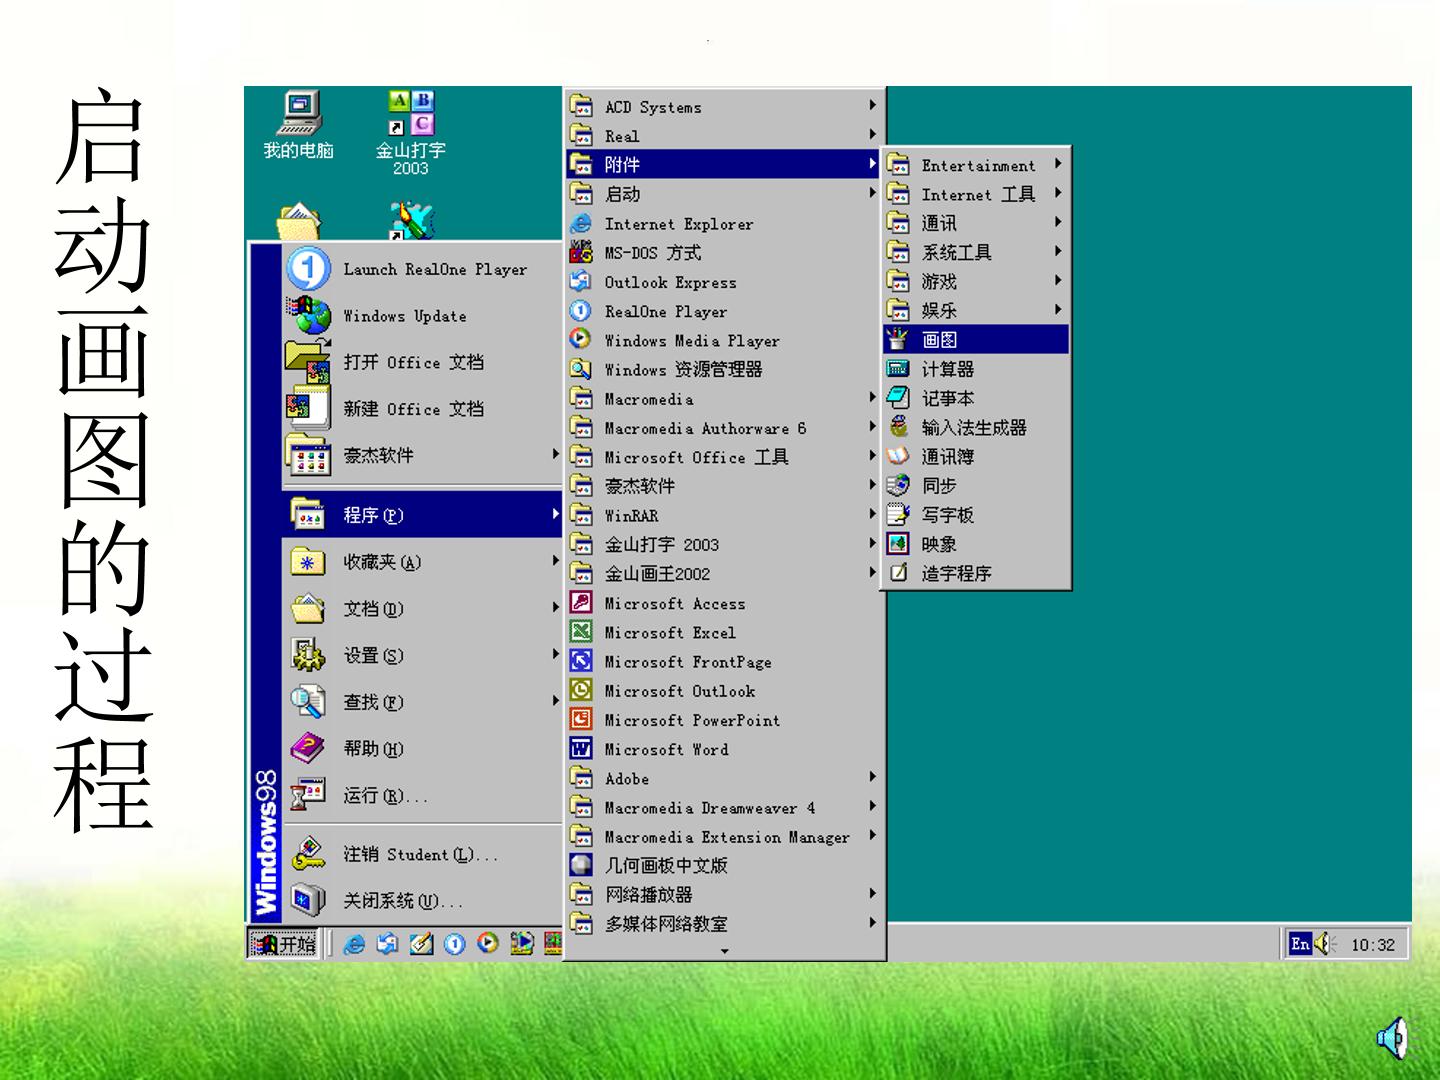Expand the 附件 Accessories submenu arrow

(872, 164)
